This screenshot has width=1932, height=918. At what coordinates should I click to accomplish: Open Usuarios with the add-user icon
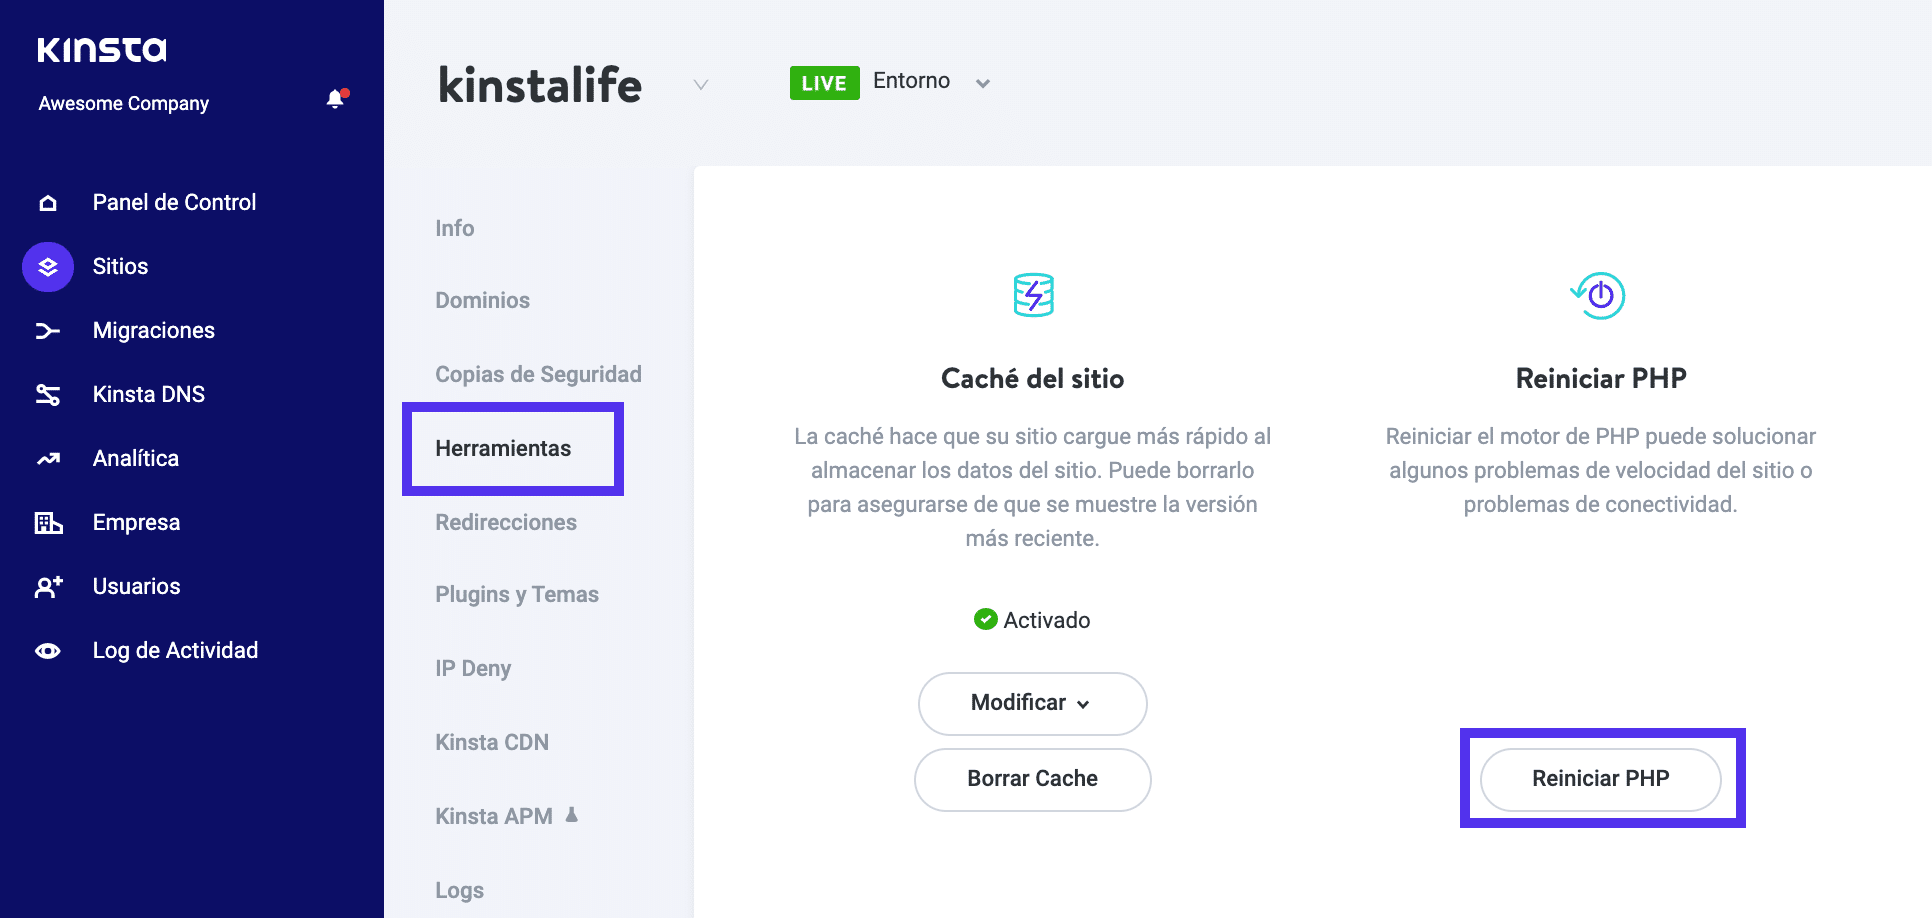[47, 586]
